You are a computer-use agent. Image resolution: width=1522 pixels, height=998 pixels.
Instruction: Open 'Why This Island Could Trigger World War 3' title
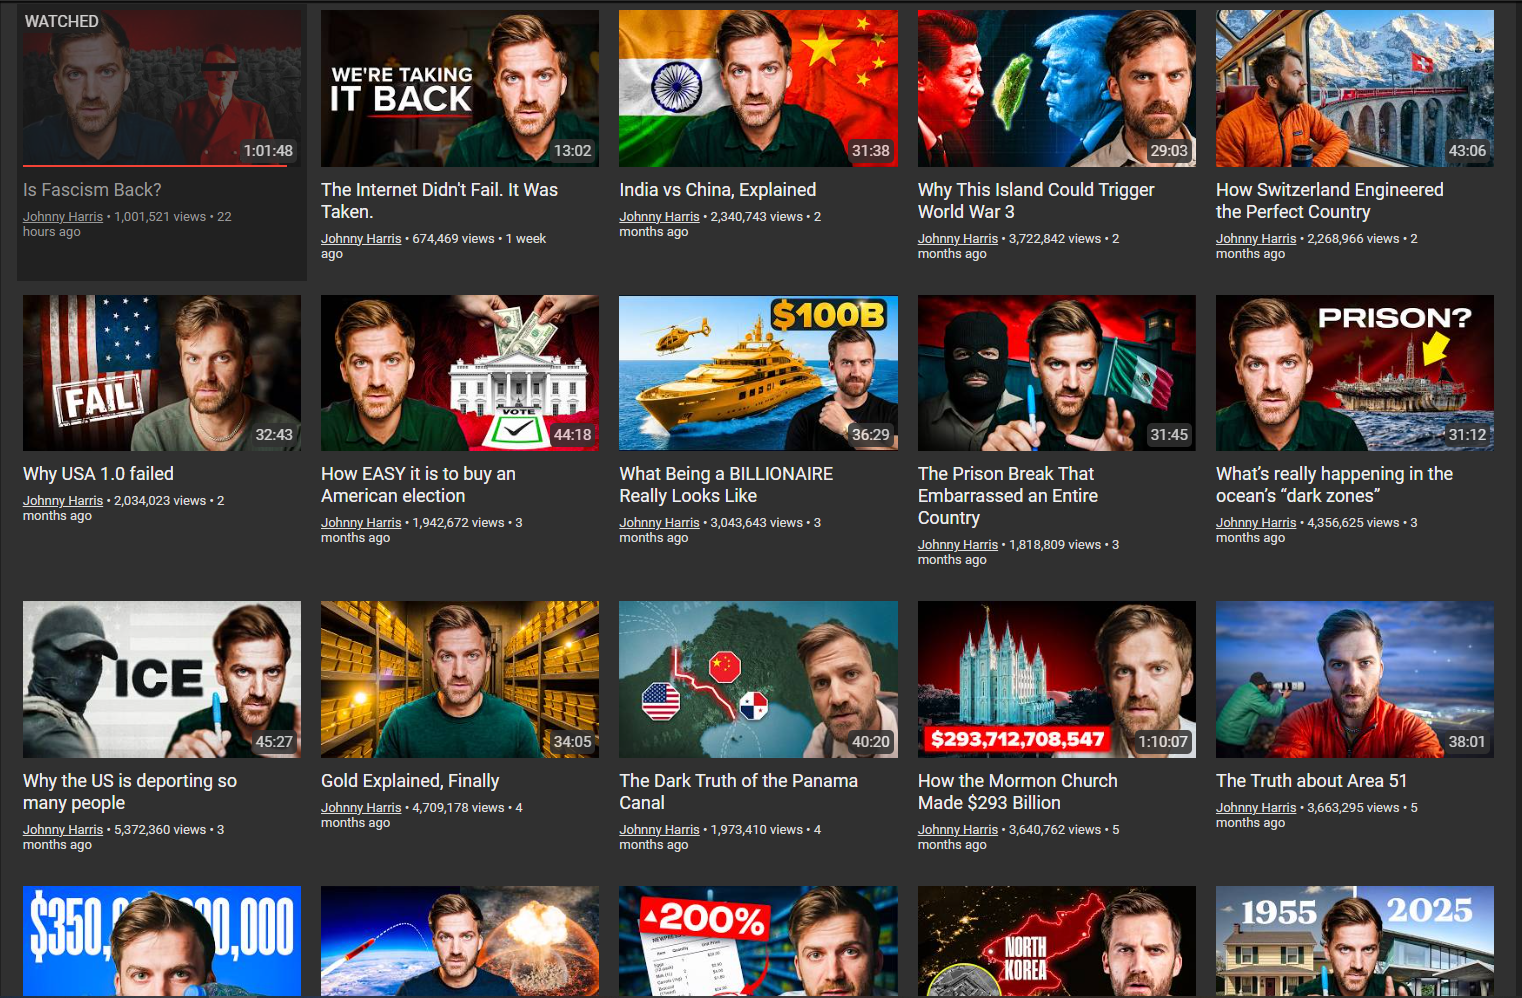click(x=1036, y=201)
